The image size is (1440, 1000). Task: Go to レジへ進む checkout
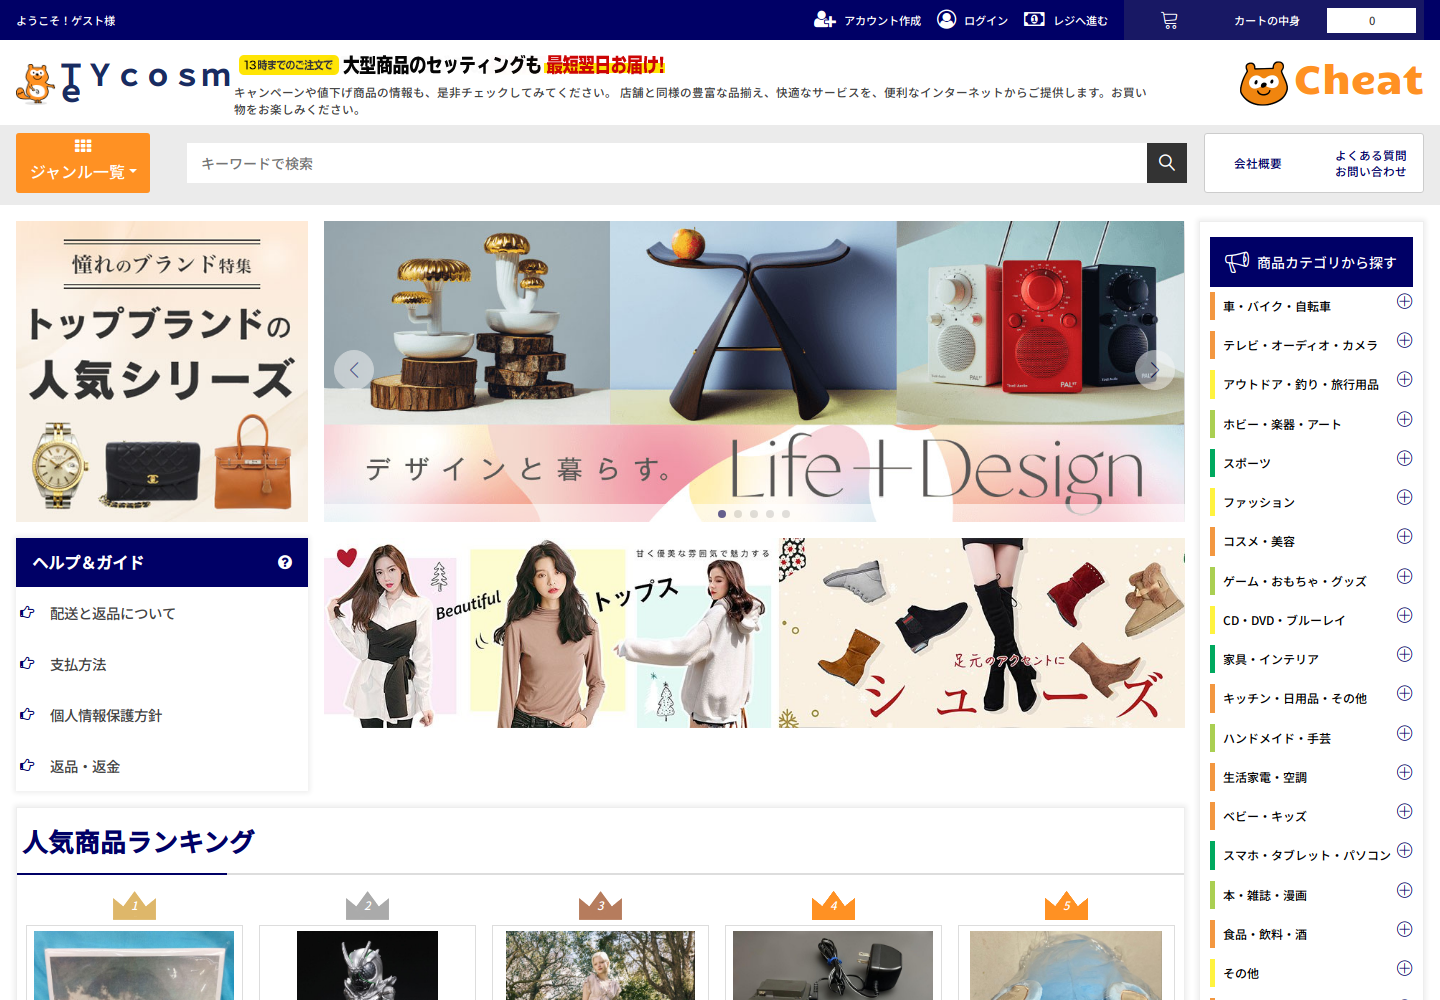pos(1080,20)
